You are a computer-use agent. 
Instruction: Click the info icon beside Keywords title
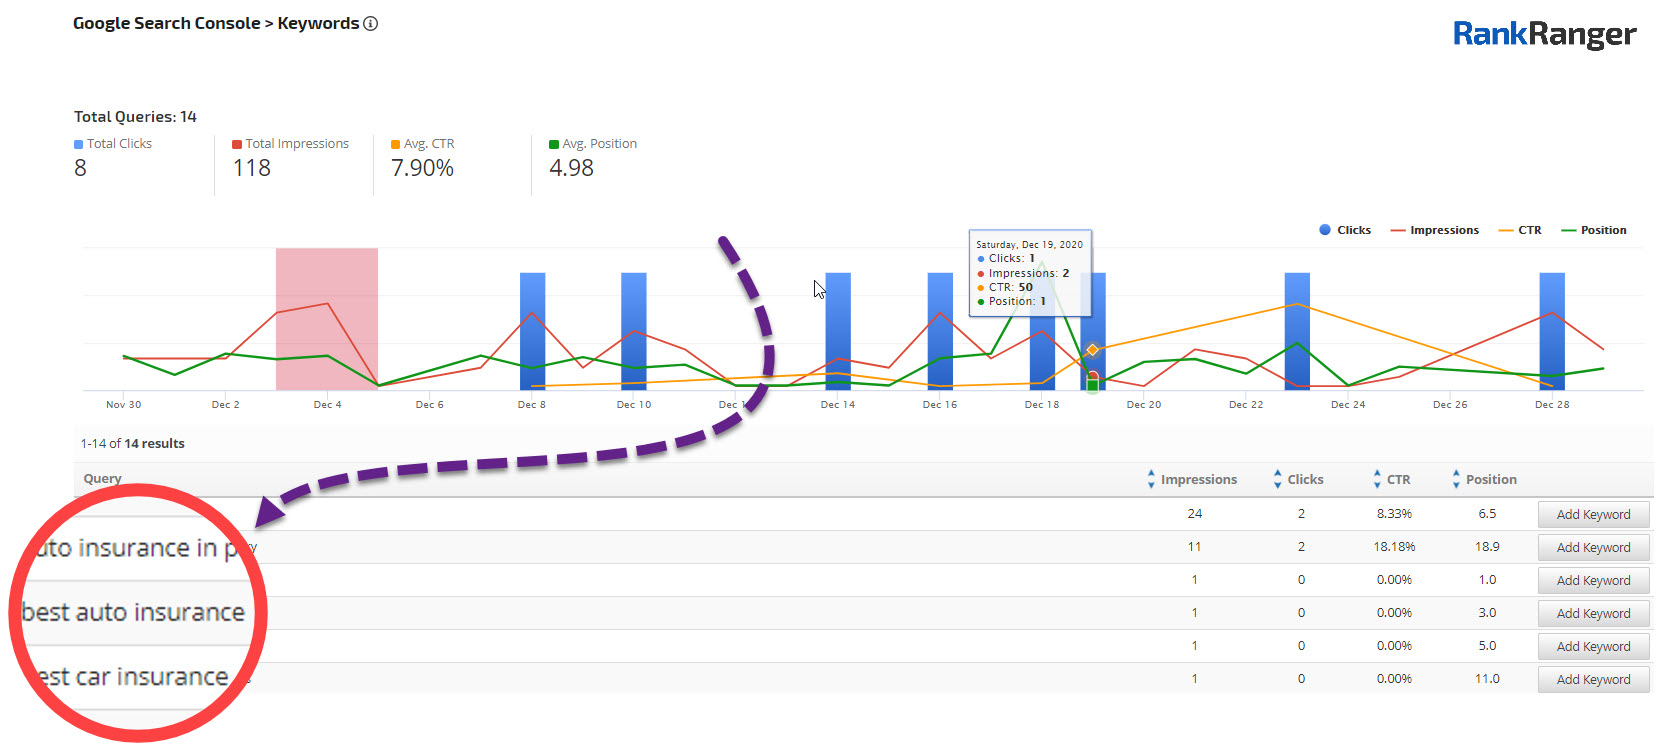pos(371,24)
